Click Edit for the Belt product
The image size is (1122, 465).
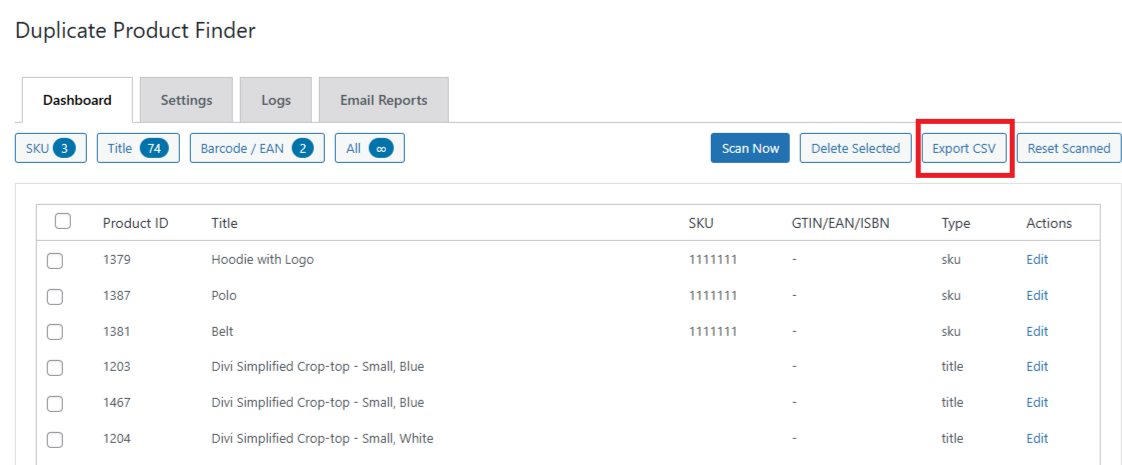pos(1037,331)
